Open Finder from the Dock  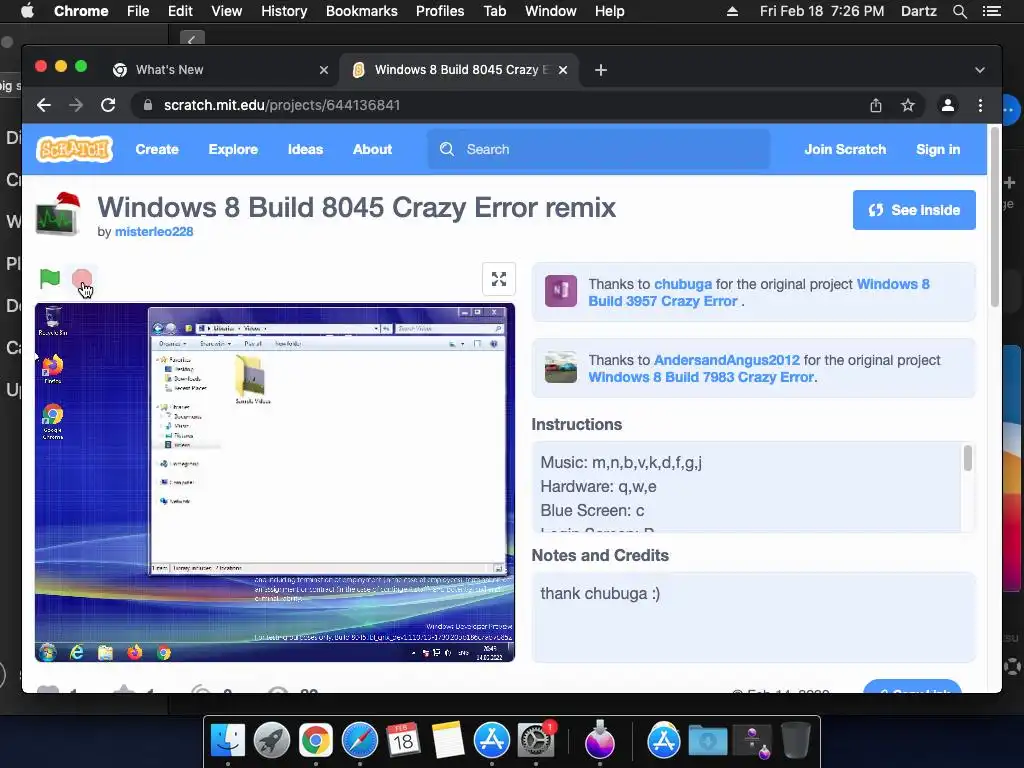click(227, 741)
